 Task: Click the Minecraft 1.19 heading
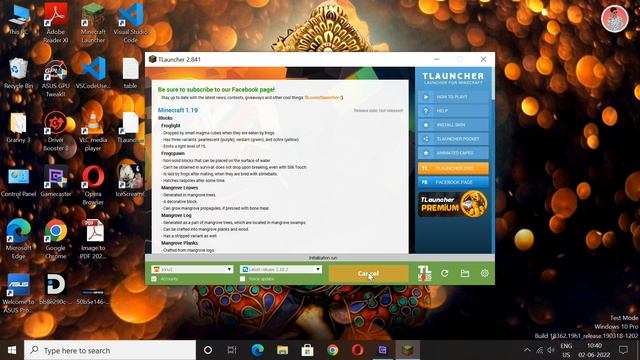coord(178,110)
